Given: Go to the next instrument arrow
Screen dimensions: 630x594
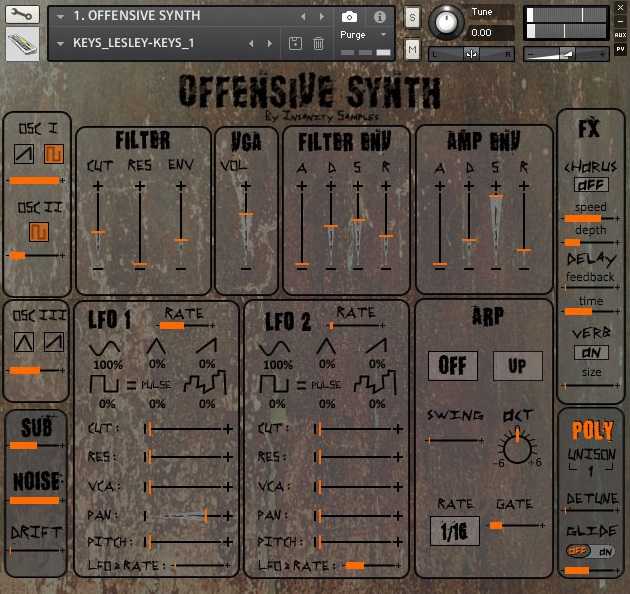Looking at the screenshot, I should [321, 16].
